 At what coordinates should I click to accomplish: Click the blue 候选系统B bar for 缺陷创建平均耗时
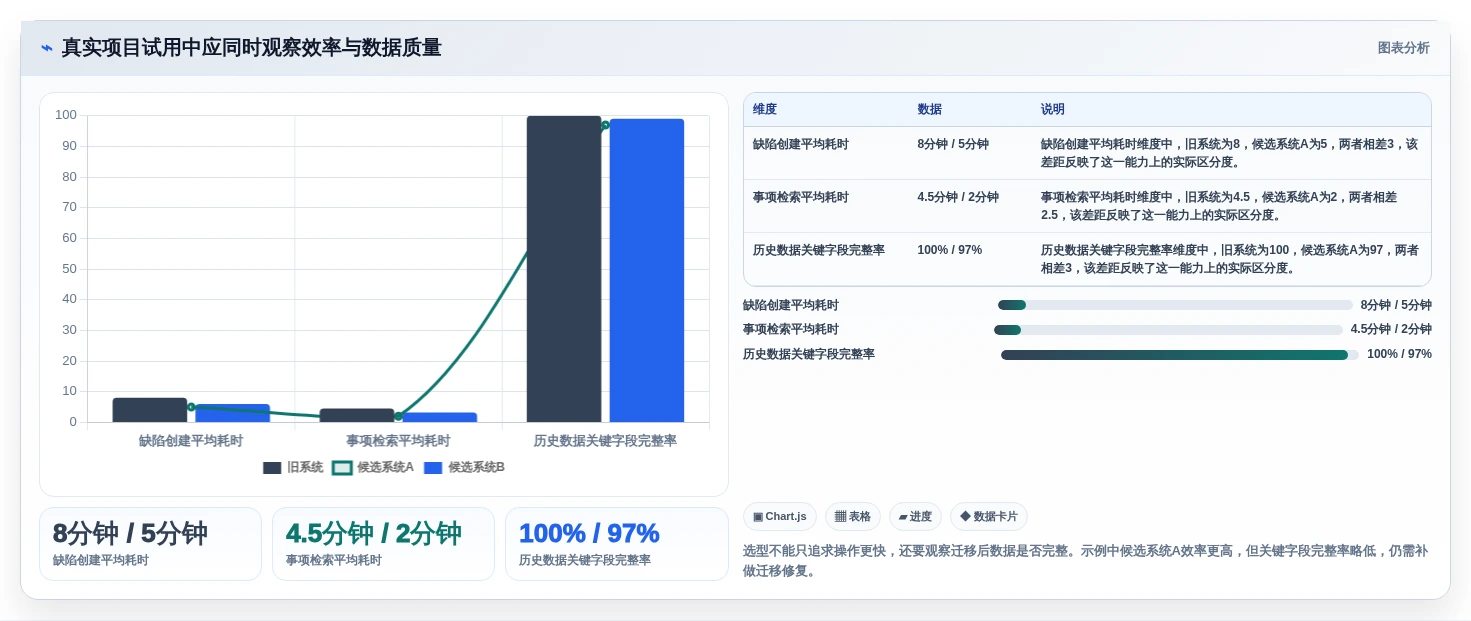tap(233, 413)
